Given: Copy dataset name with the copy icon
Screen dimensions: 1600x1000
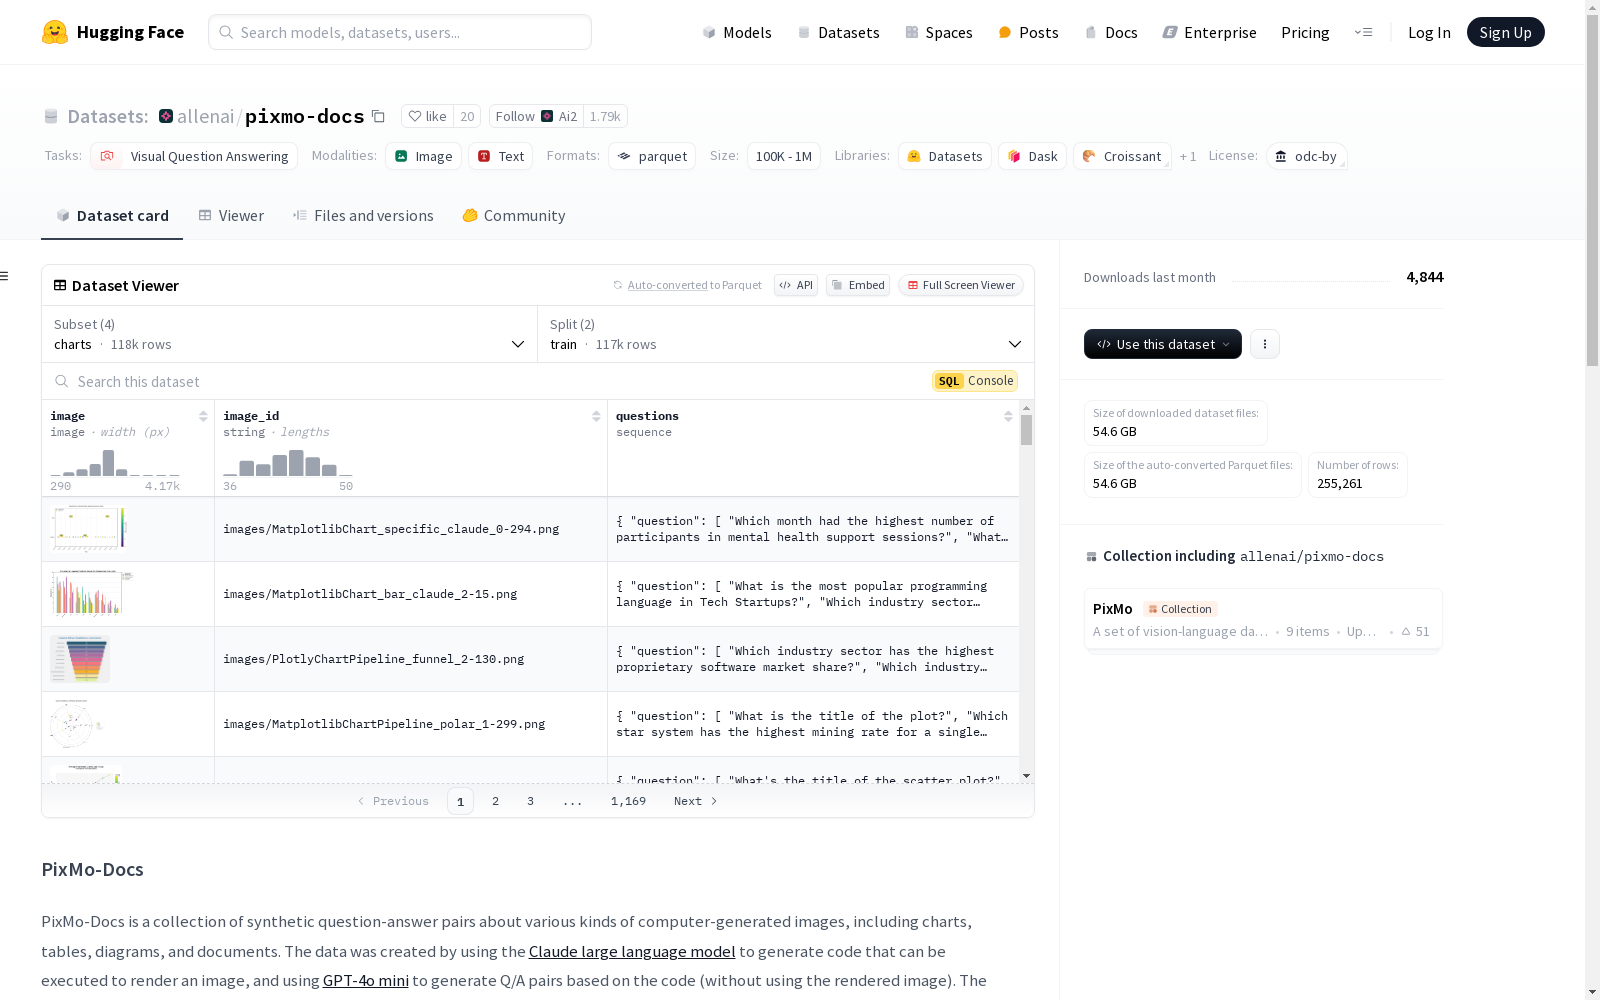Looking at the screenshot, I should [378, 116].
